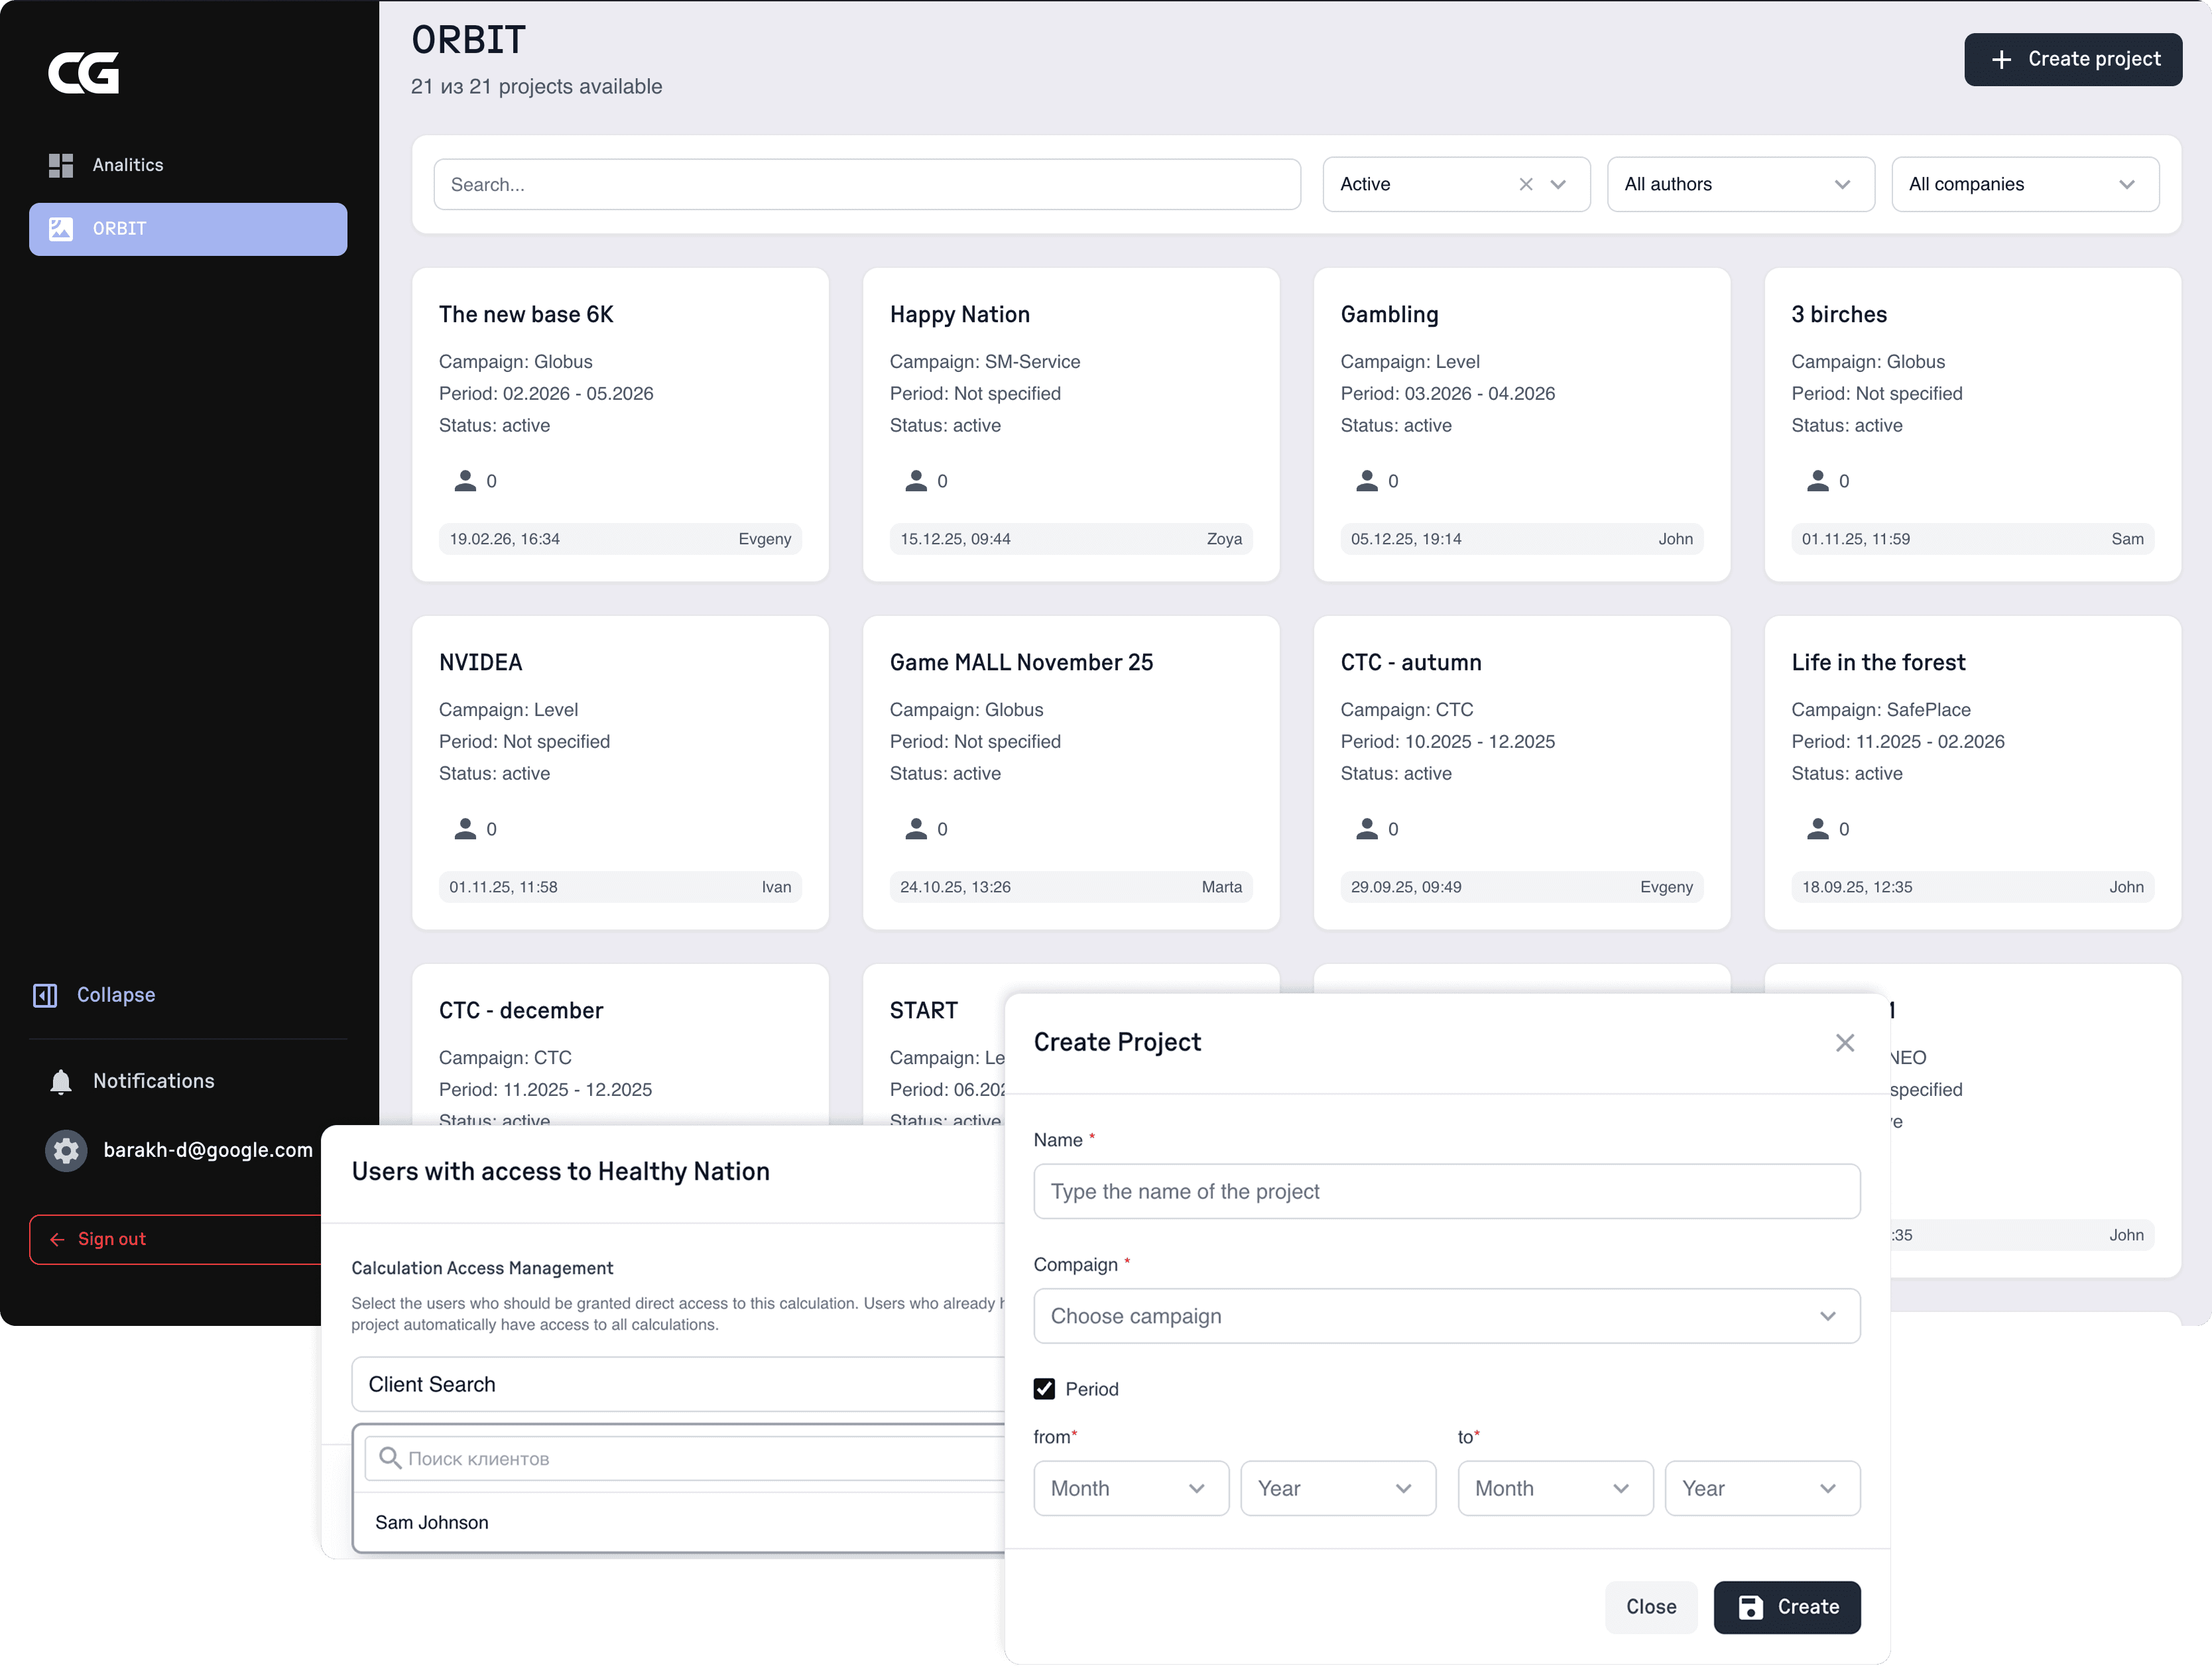Click the Поиск клиентов search input
The width and height of the screenshot is (2212, 1668).
point(685,1459)
